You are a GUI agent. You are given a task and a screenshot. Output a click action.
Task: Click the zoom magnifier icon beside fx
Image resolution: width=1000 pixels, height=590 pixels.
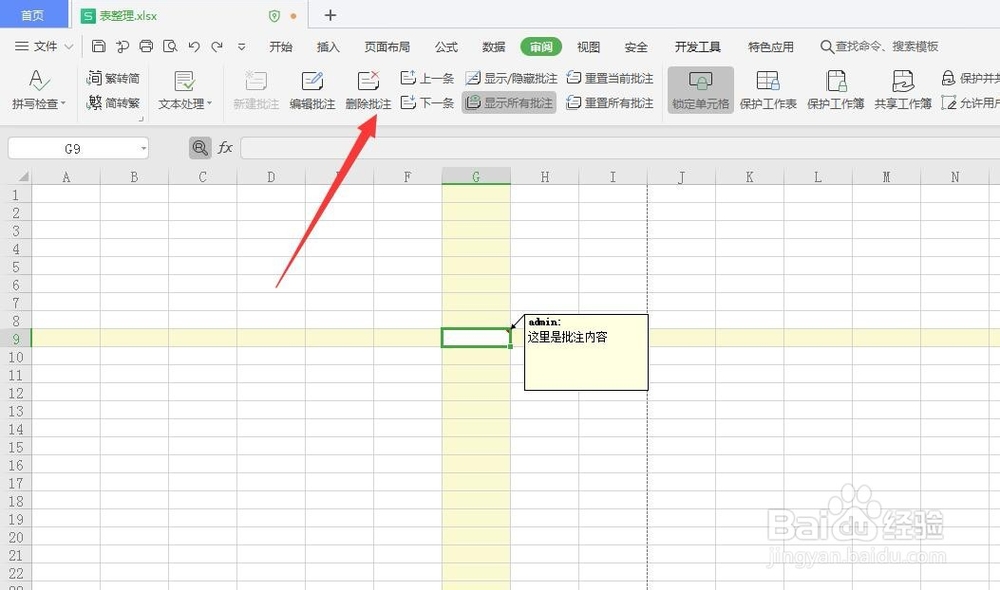point(200,148)
